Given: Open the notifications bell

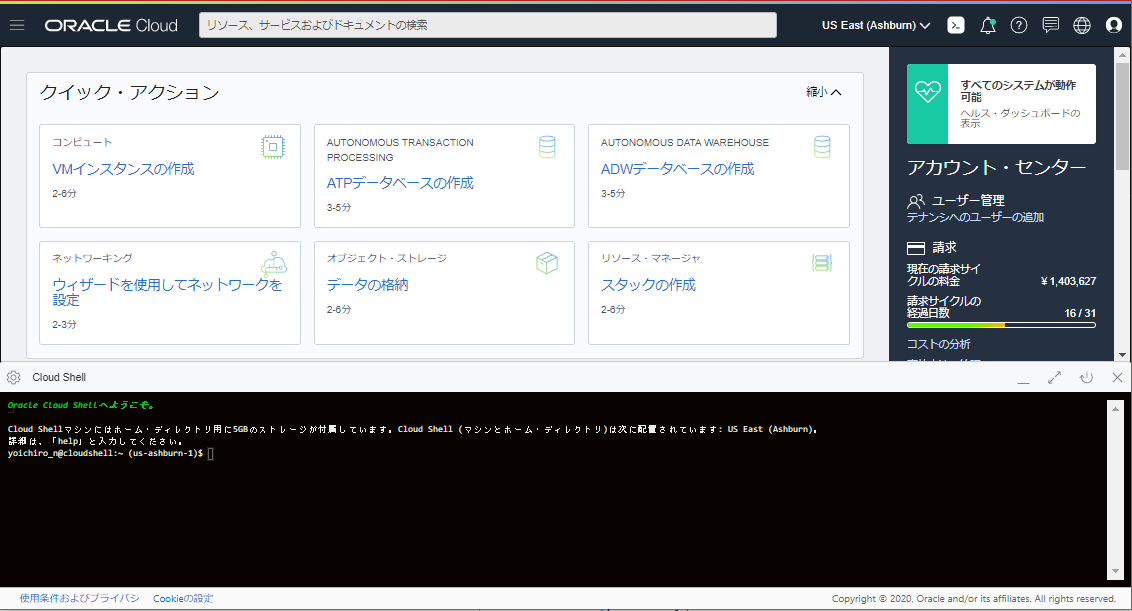Looking at the screenshot, I should tap(988, 25).
